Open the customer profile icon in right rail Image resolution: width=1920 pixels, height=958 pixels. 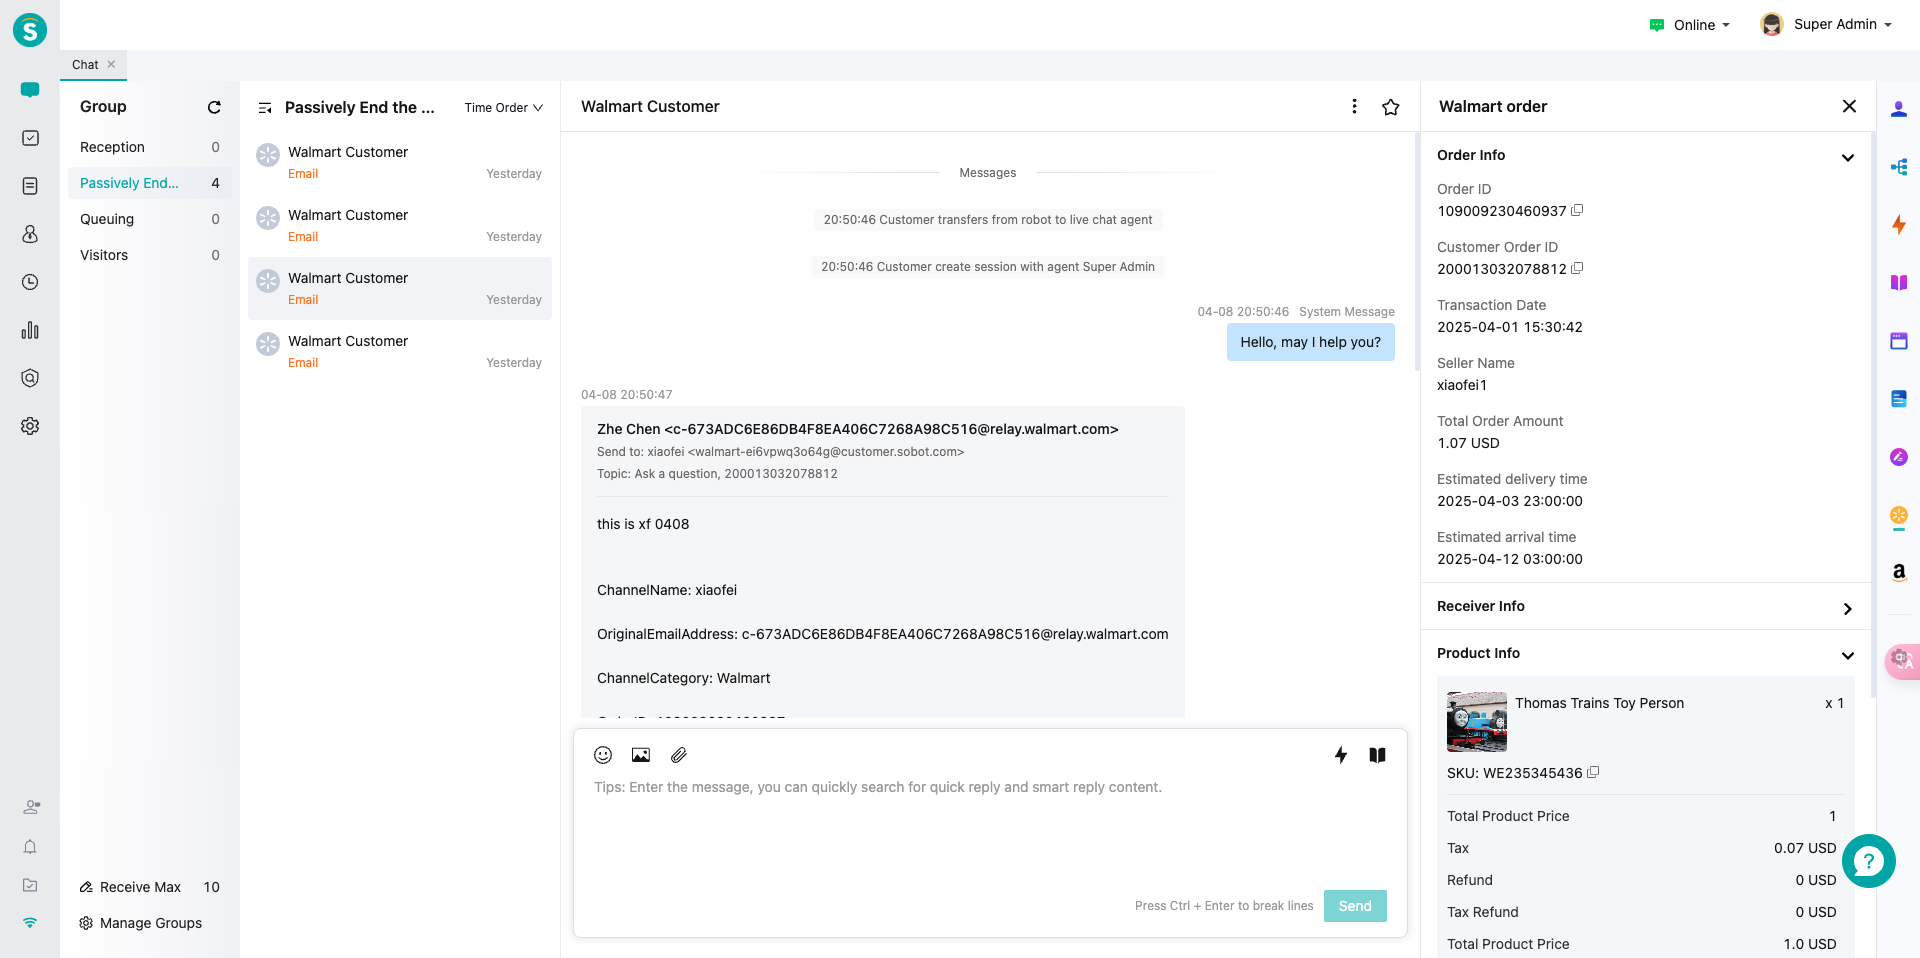pyautogui.click(x=1899, y=109)
